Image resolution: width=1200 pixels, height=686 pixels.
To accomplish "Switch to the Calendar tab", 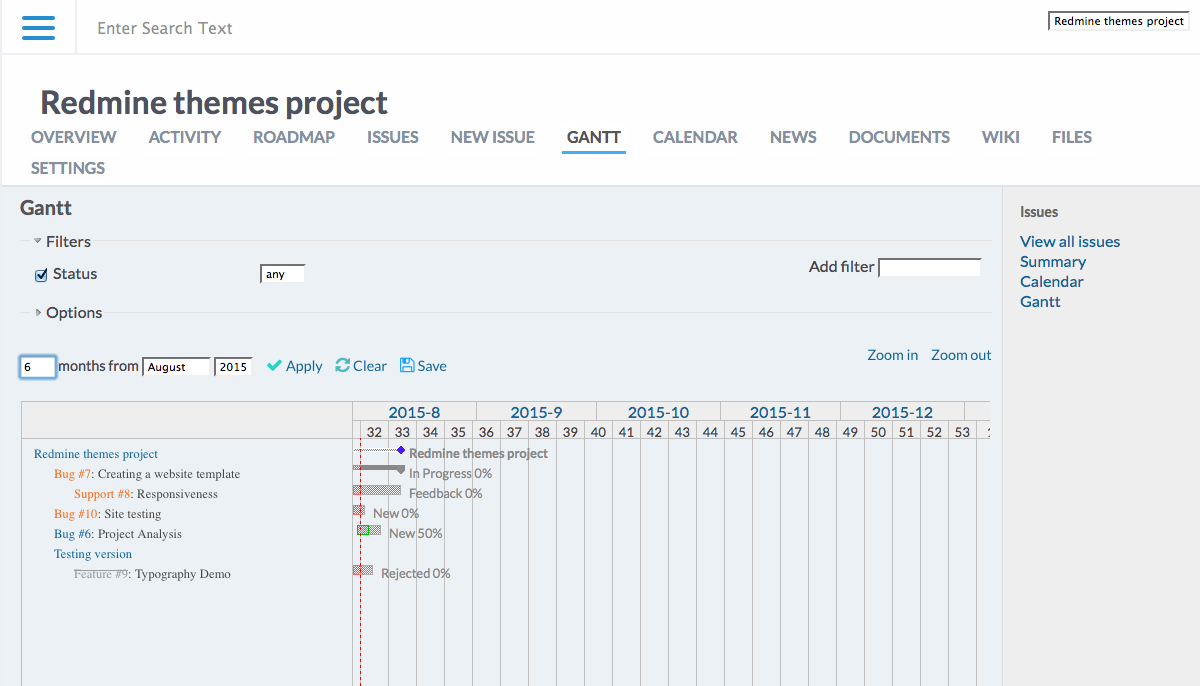I will (x=695, y=138).
